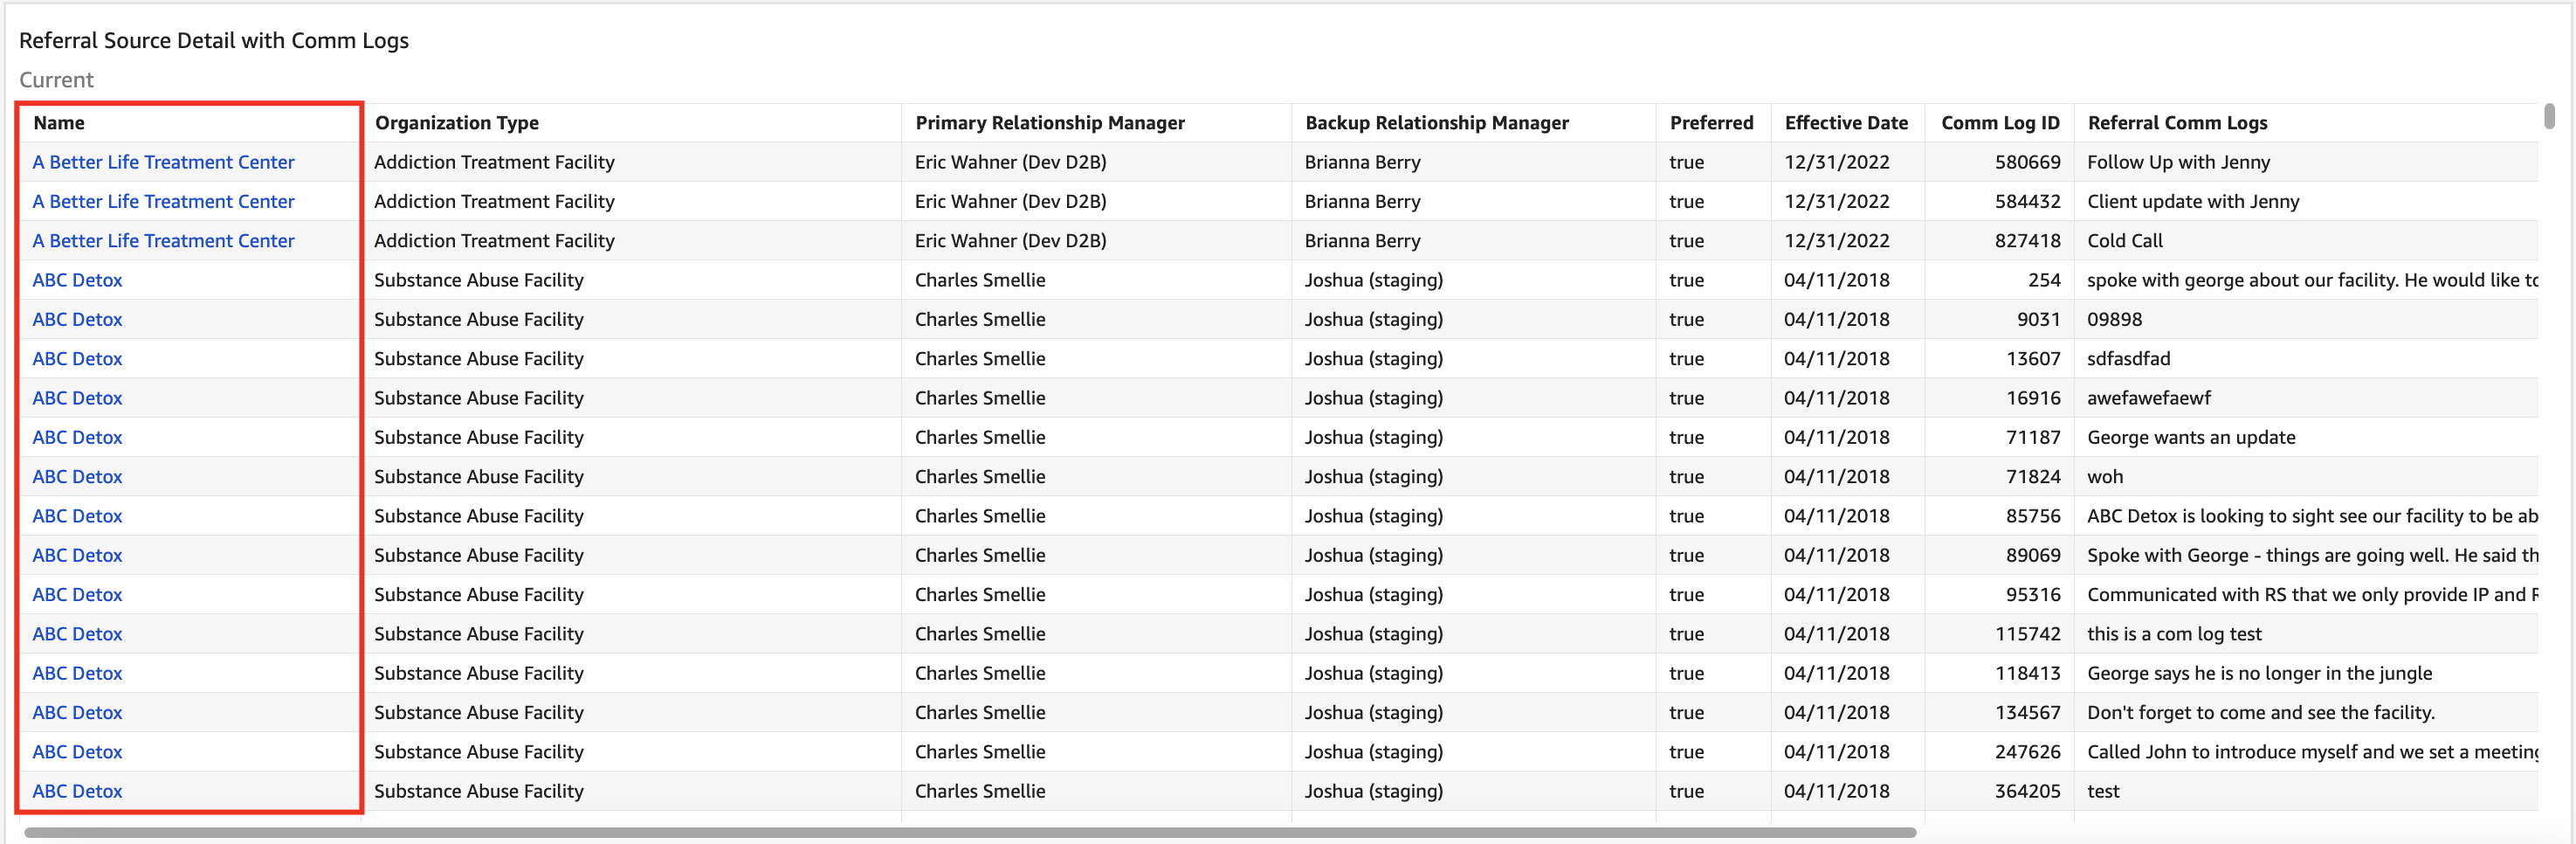Sort by the Organization Type column header
This screenshot has height=844, width=2576.
click(x=456, y=123)
